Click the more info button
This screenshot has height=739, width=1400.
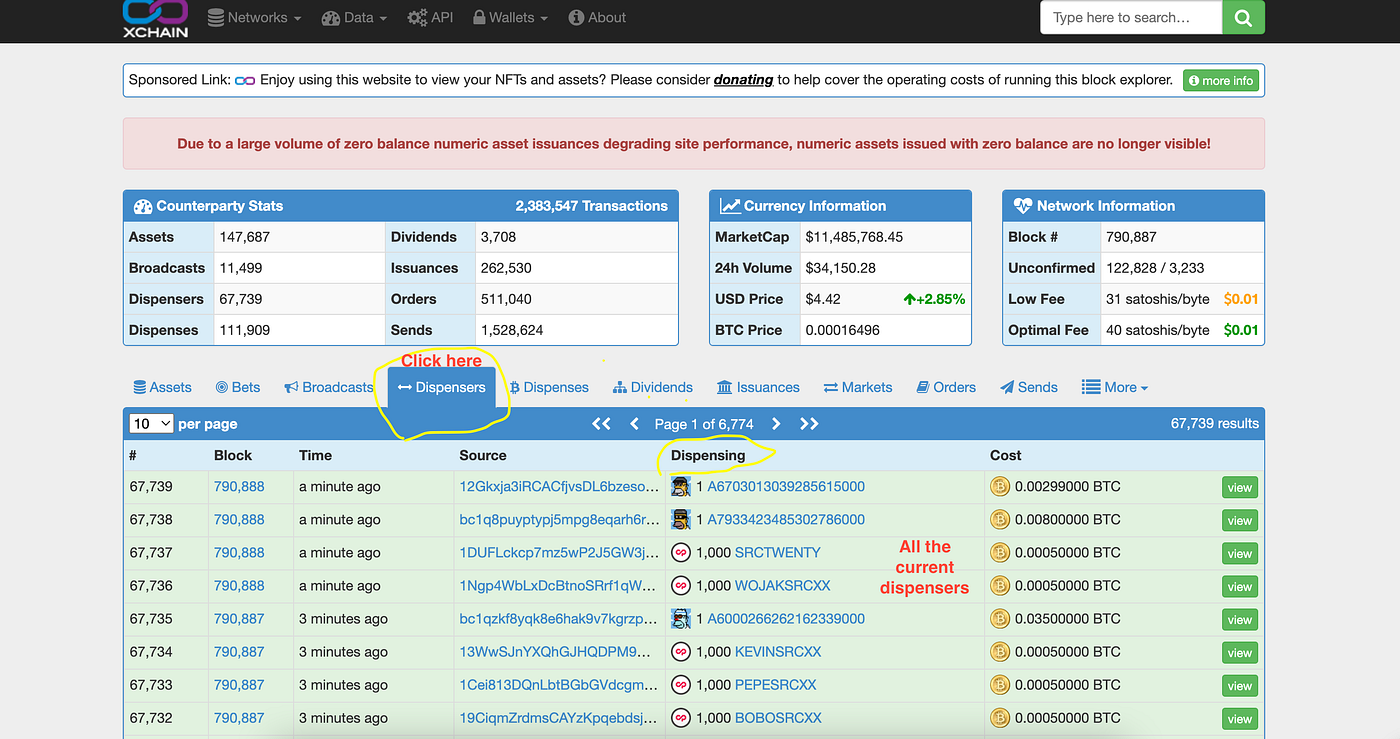coord(1220,80)
